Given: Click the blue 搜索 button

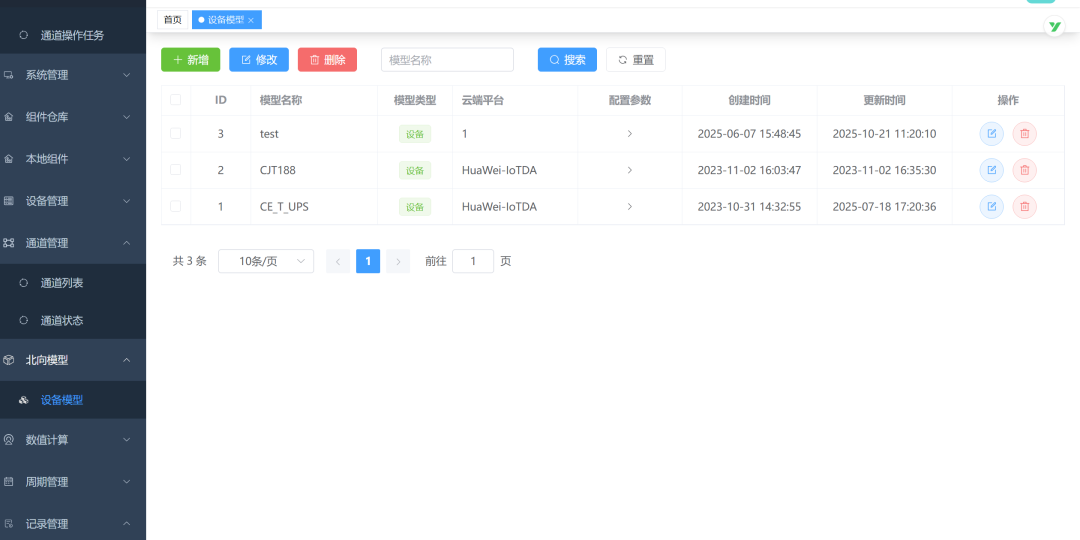Looking at the screenshot, I should point(567,60).
